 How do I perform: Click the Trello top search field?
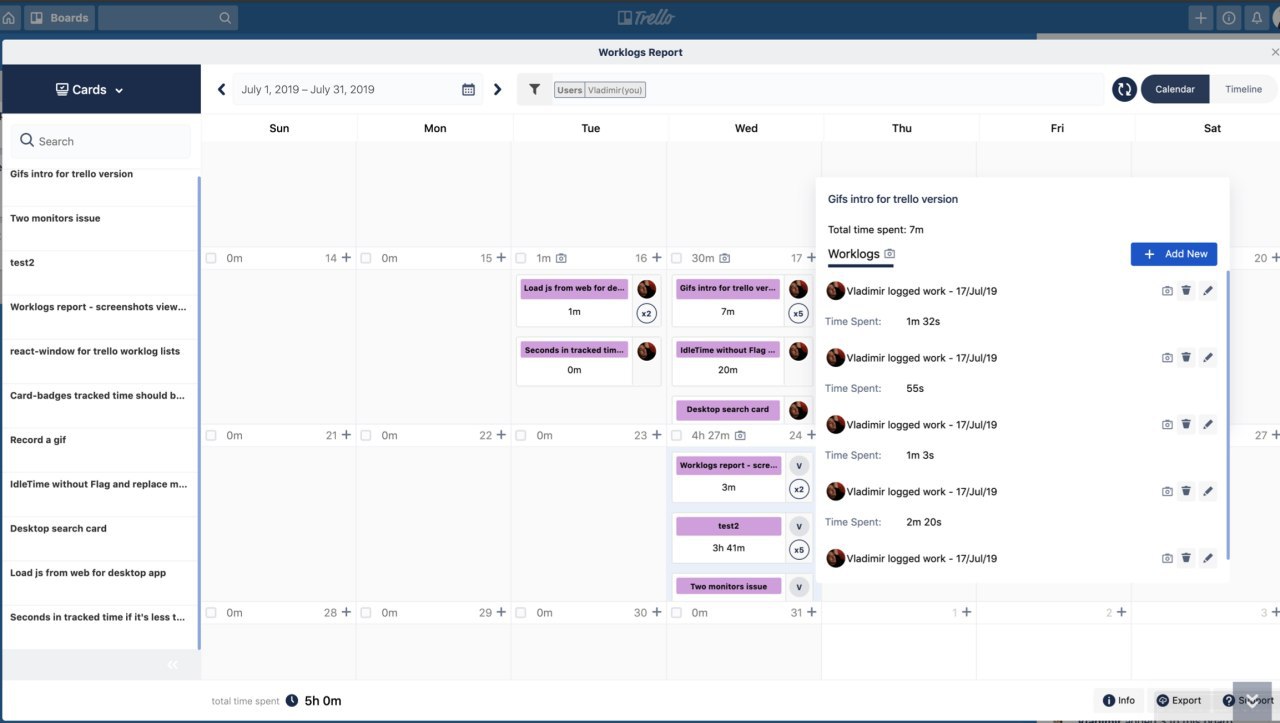pyautogui.click(x=168, y=18)
